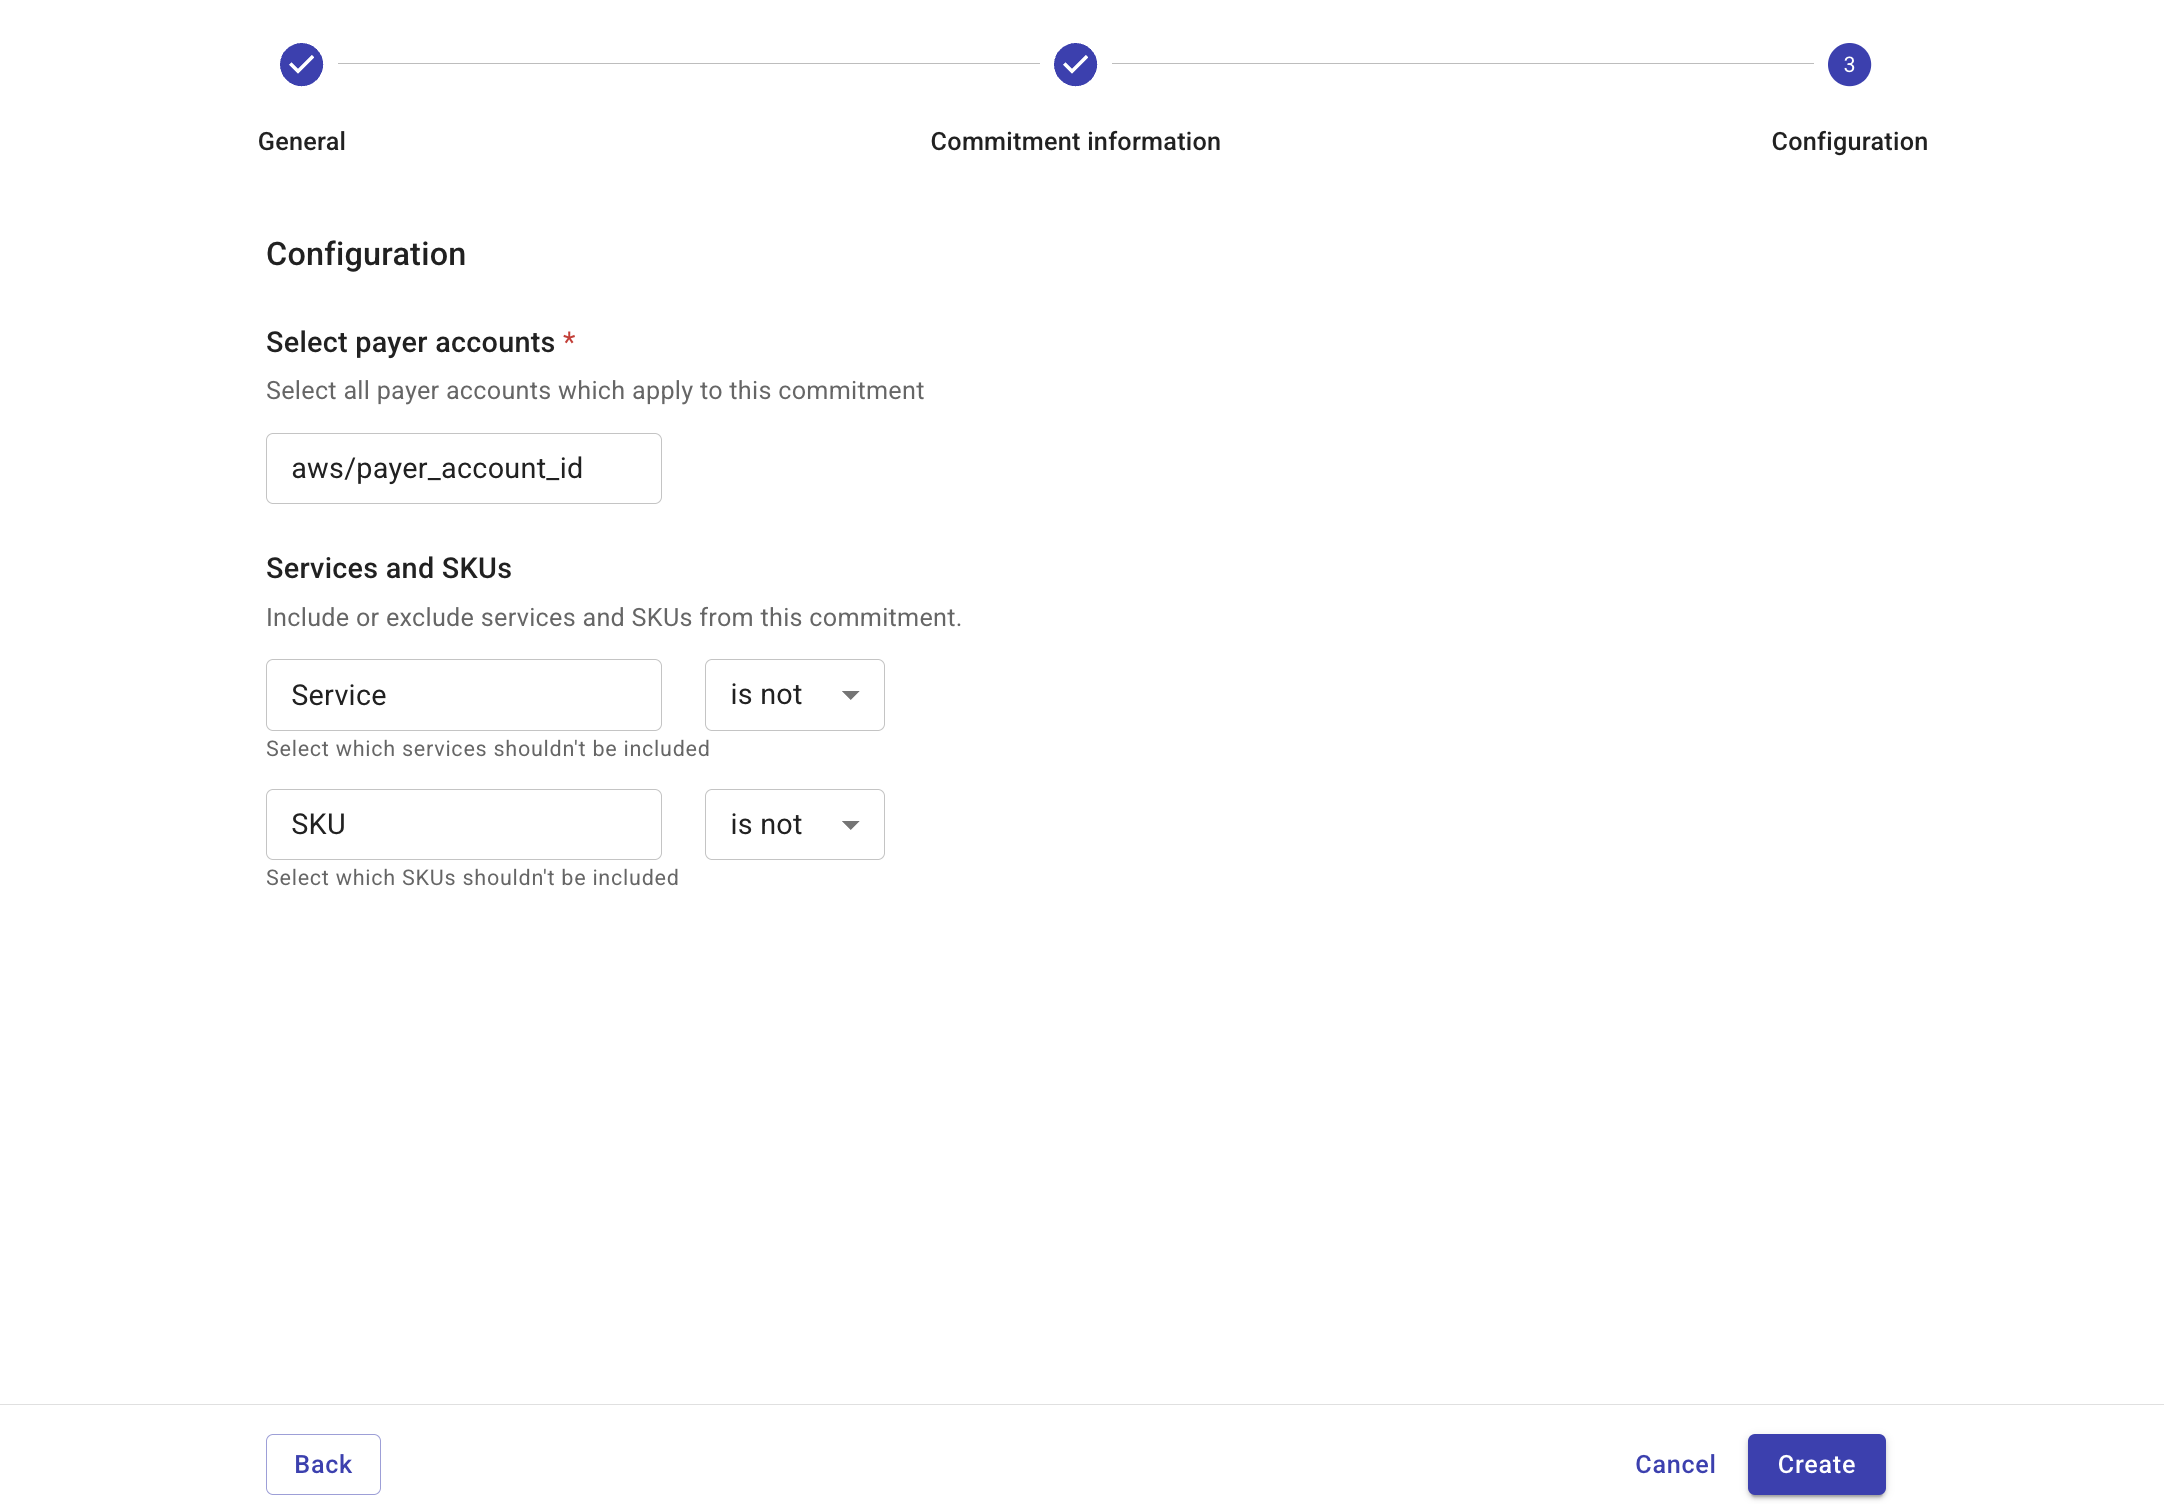Click the SKU filter field
This screenshot has height=1504, width=2164.
464,824
